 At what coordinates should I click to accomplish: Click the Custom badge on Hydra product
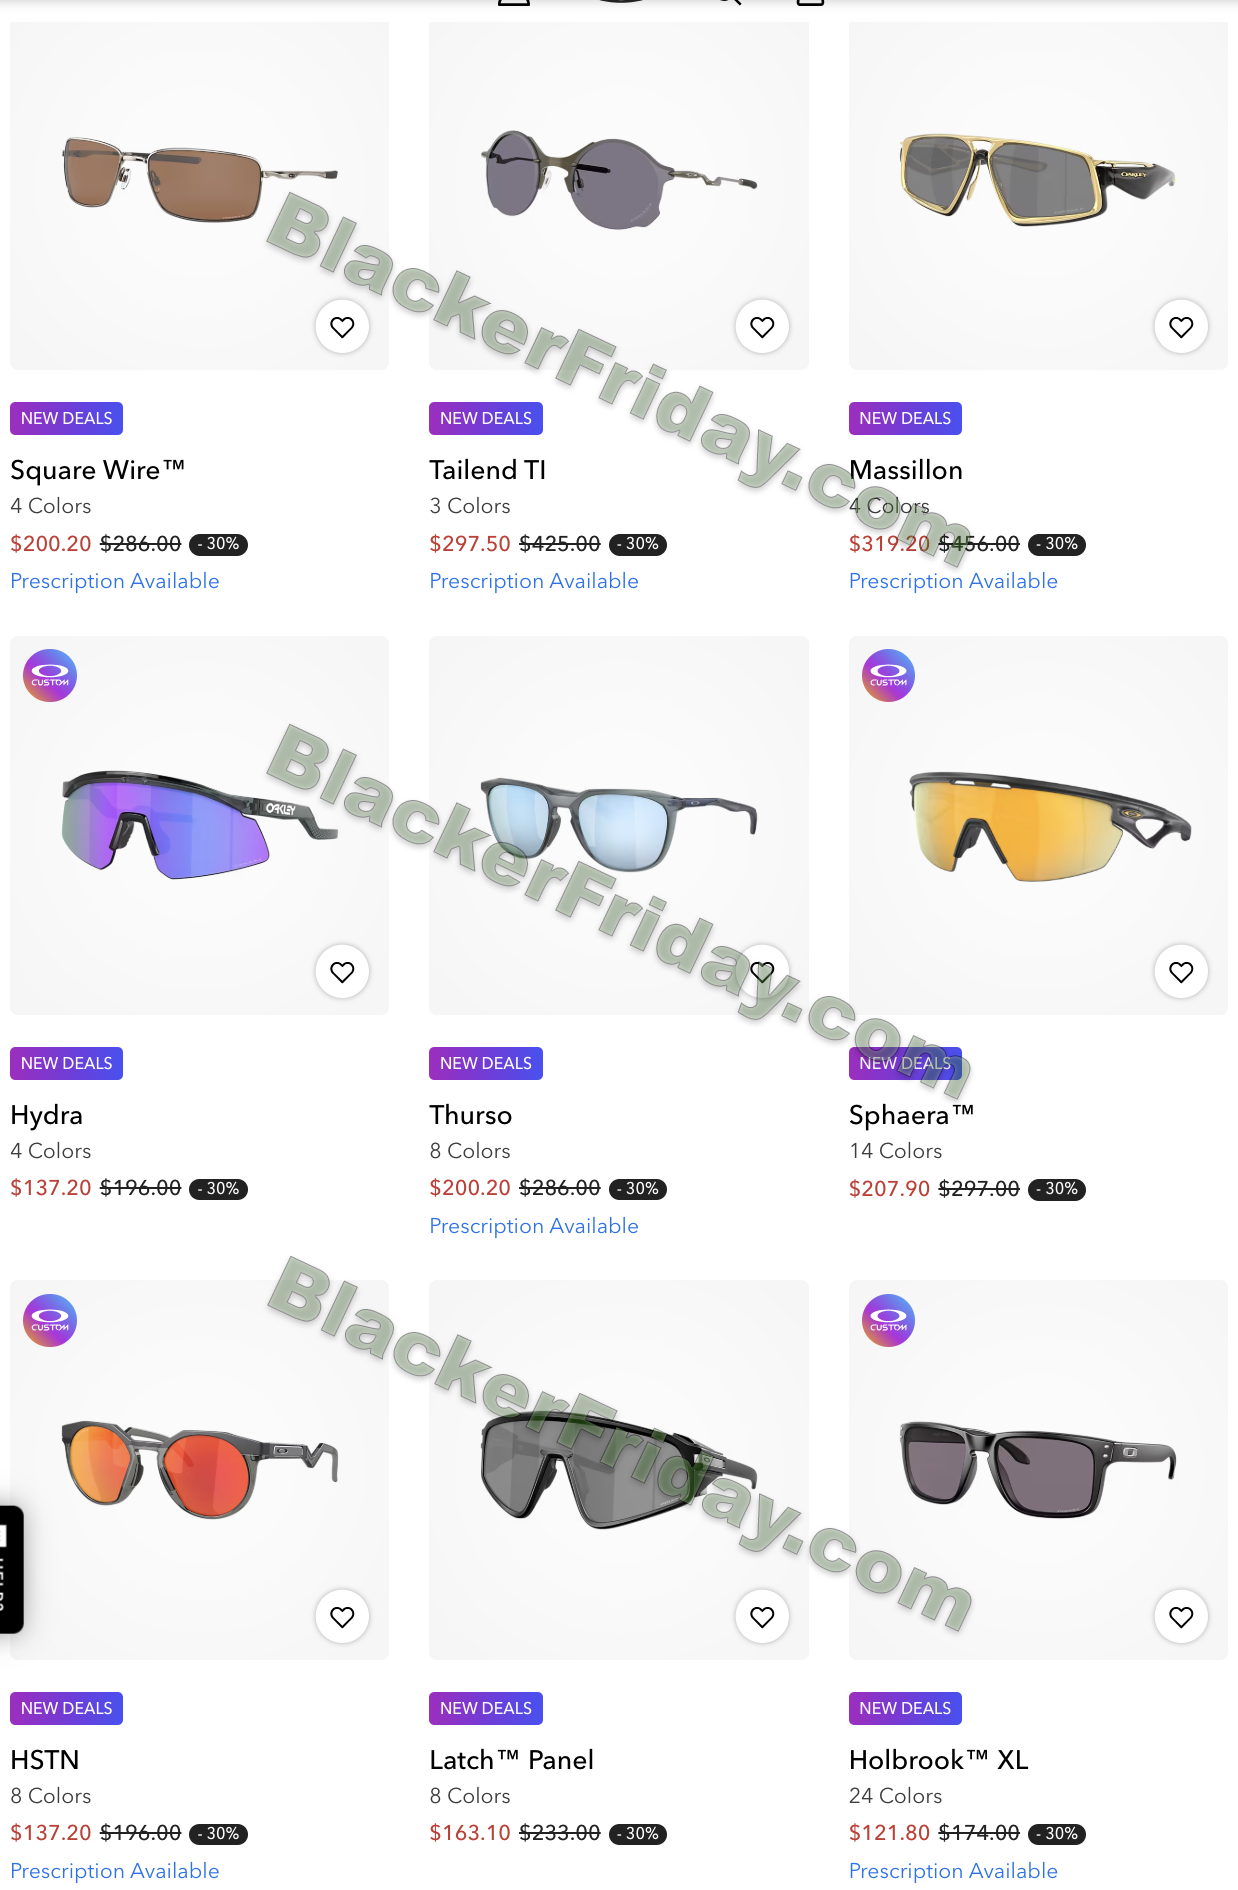(x=50, y=676)
